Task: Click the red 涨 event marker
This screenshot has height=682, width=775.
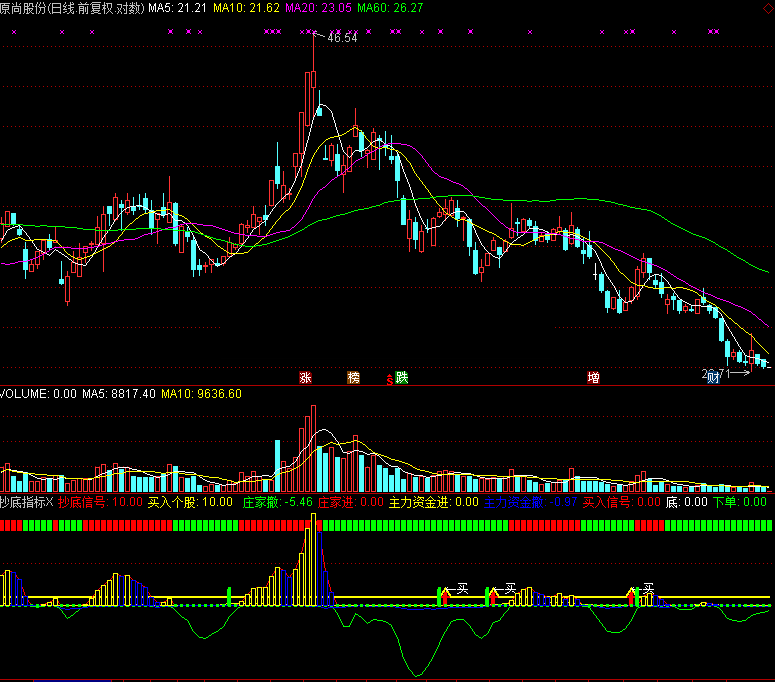Action: pos(305,378)
